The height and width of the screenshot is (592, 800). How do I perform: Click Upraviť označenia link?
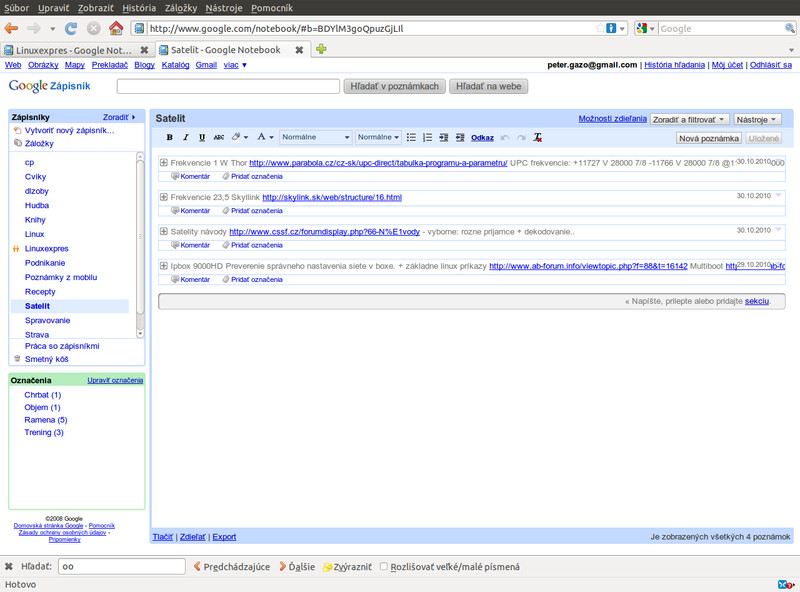[115, 380]
